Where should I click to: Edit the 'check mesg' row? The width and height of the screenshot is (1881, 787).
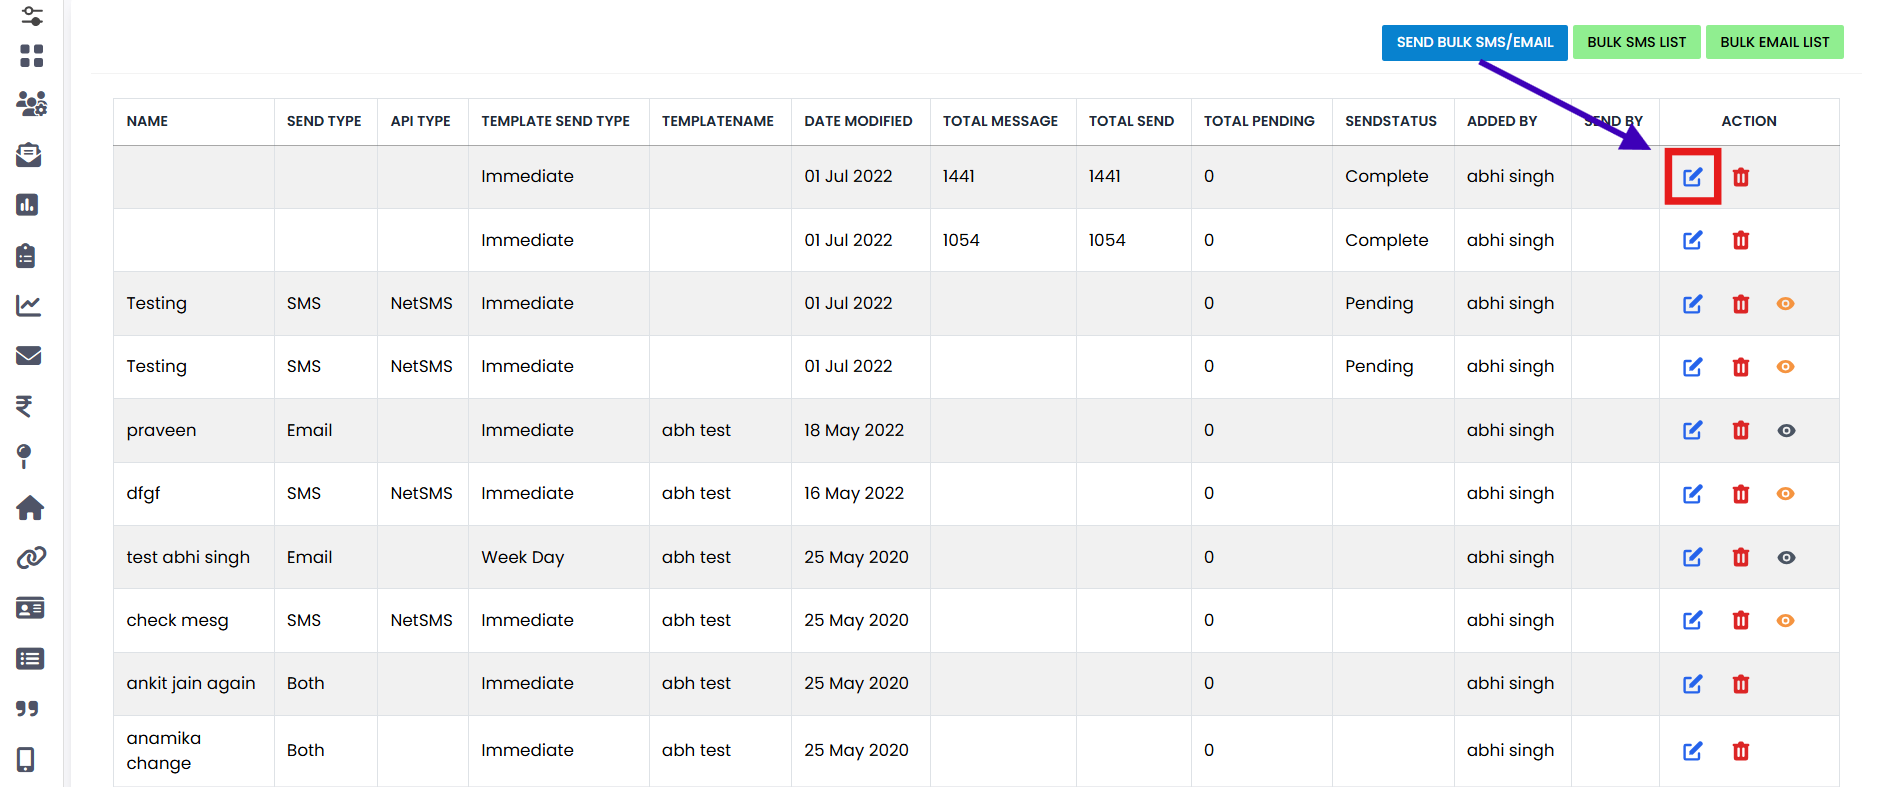pyautogui.click(x=1692, y=621)
